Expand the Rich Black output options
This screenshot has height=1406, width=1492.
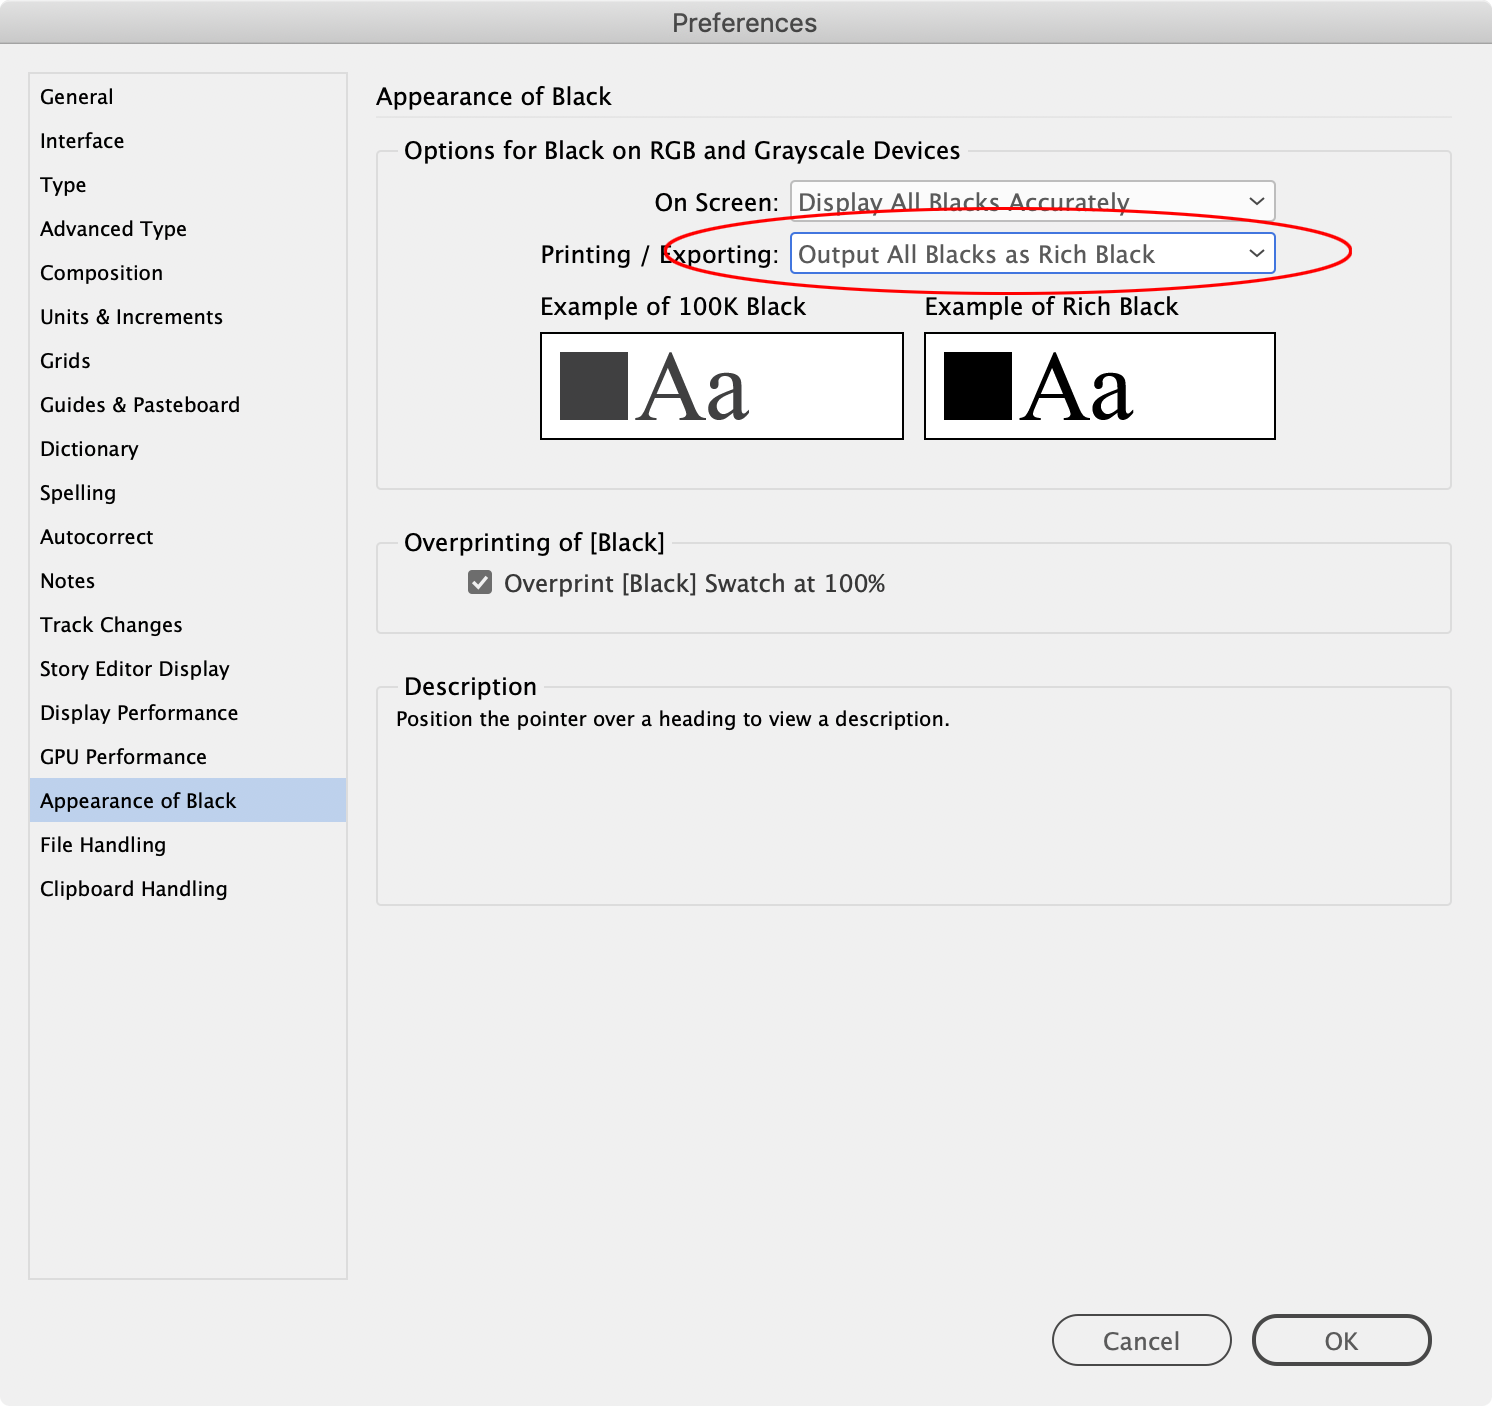[1257, 254]
